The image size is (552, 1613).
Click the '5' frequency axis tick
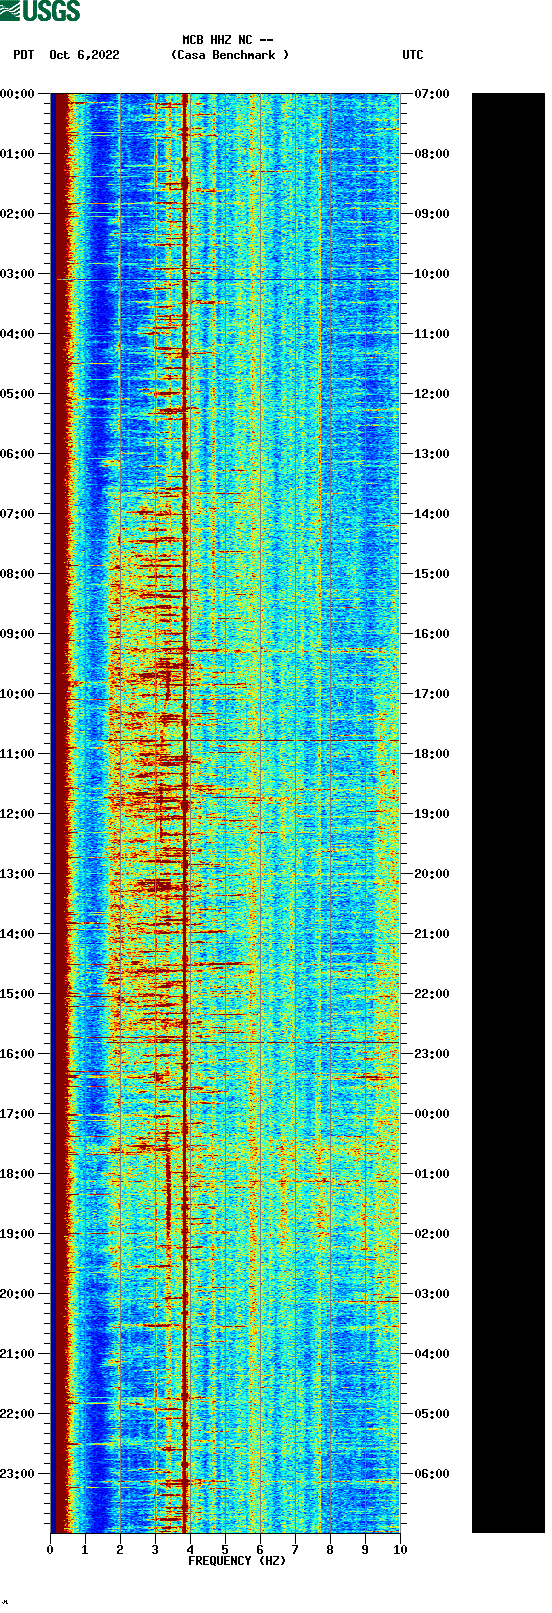(x=225, y=1550)
